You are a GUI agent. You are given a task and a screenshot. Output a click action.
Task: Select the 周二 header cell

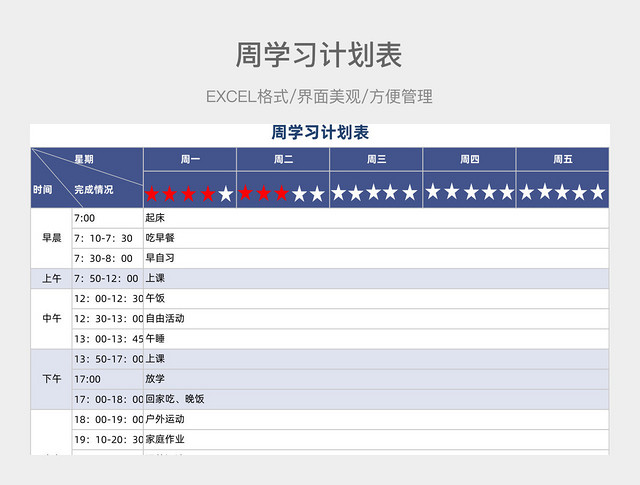(283, 159)
